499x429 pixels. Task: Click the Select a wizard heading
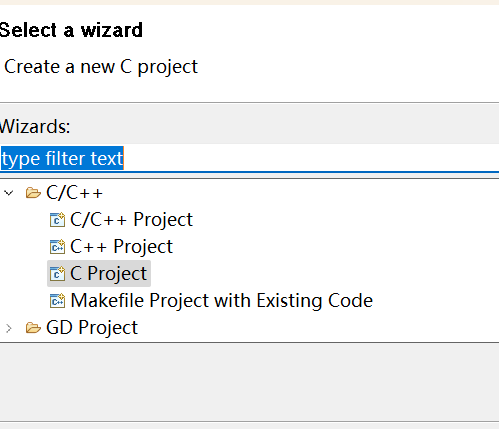[71, 30]
